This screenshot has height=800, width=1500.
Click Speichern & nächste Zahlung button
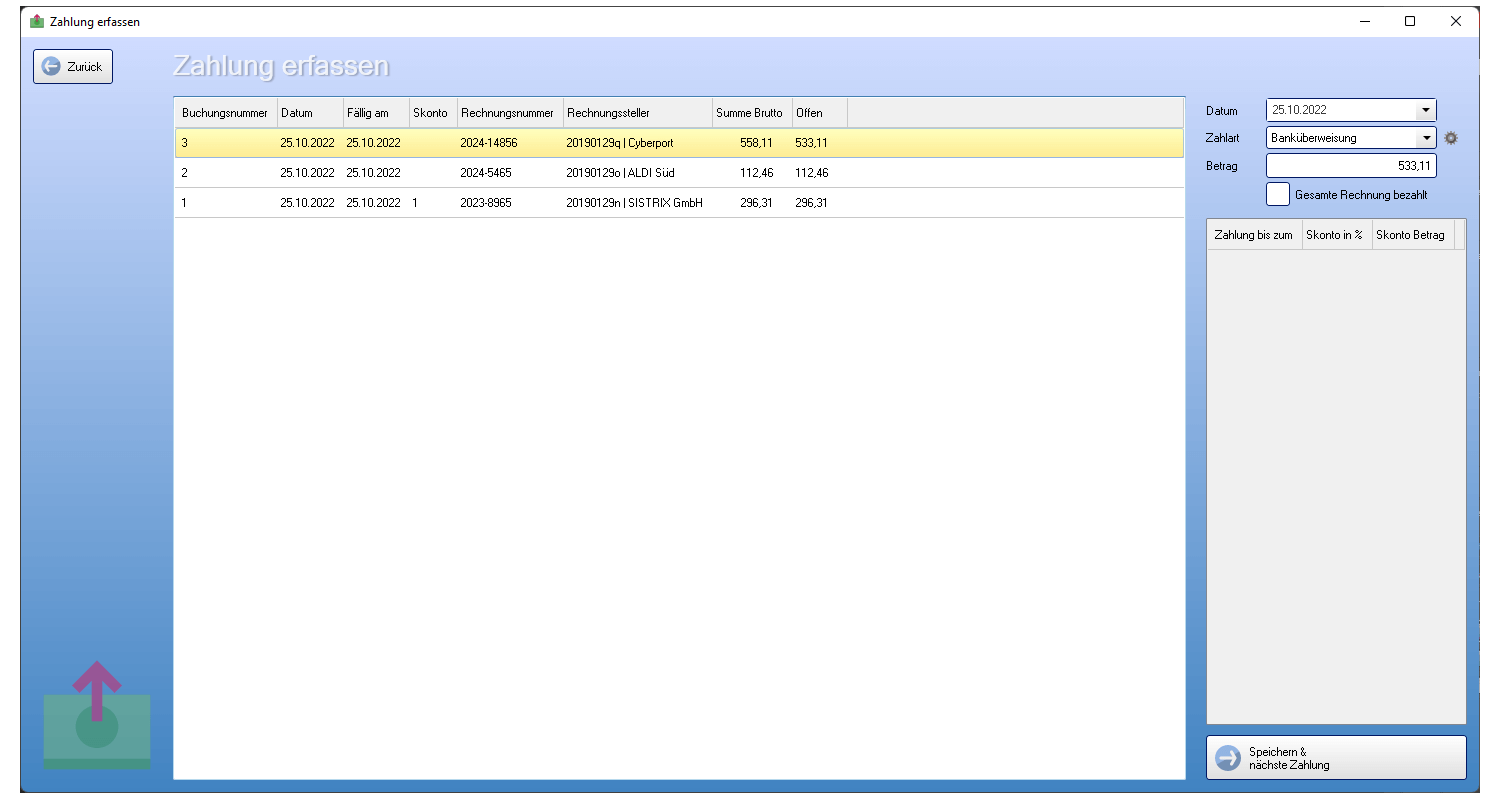tap(1336, 758)
